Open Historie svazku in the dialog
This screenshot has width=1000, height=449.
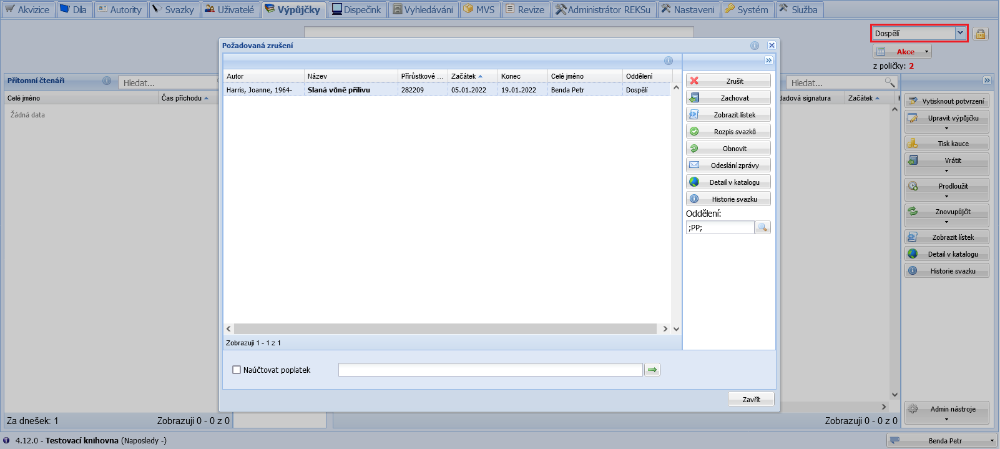pos(727,199)
